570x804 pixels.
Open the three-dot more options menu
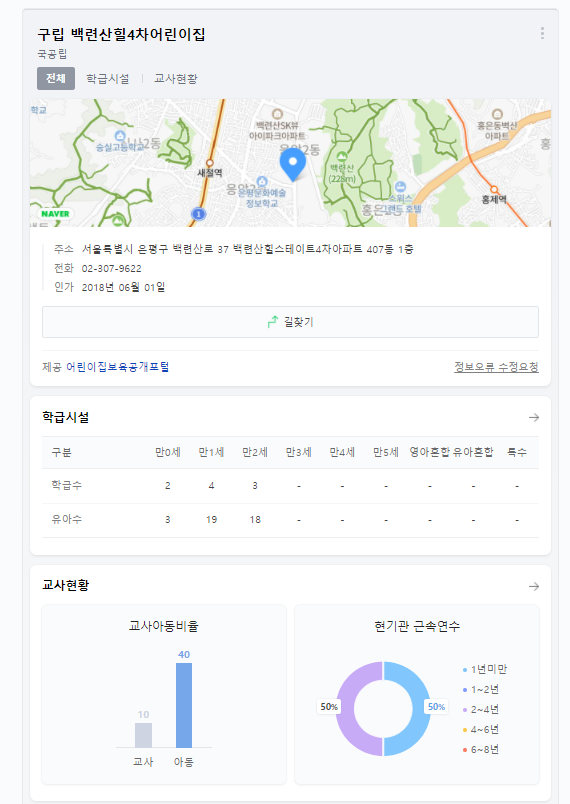tap(542, 33)
